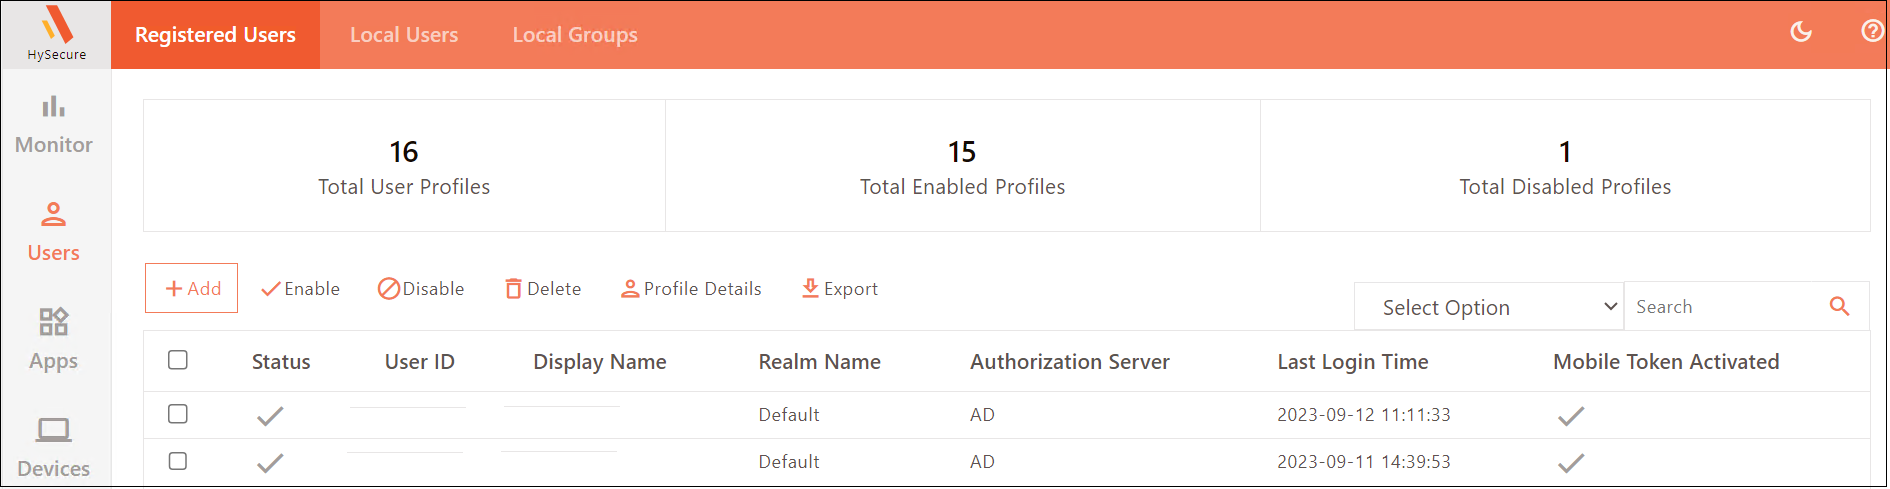Screen dimensions: 1890x489
Task: Click the search magnifier icon
Action: (x=1839, y=306)
